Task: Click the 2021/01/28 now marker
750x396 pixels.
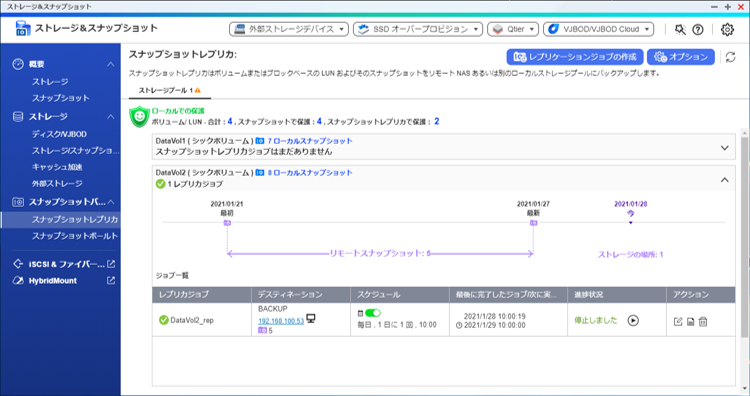Action: click(630, 222)
